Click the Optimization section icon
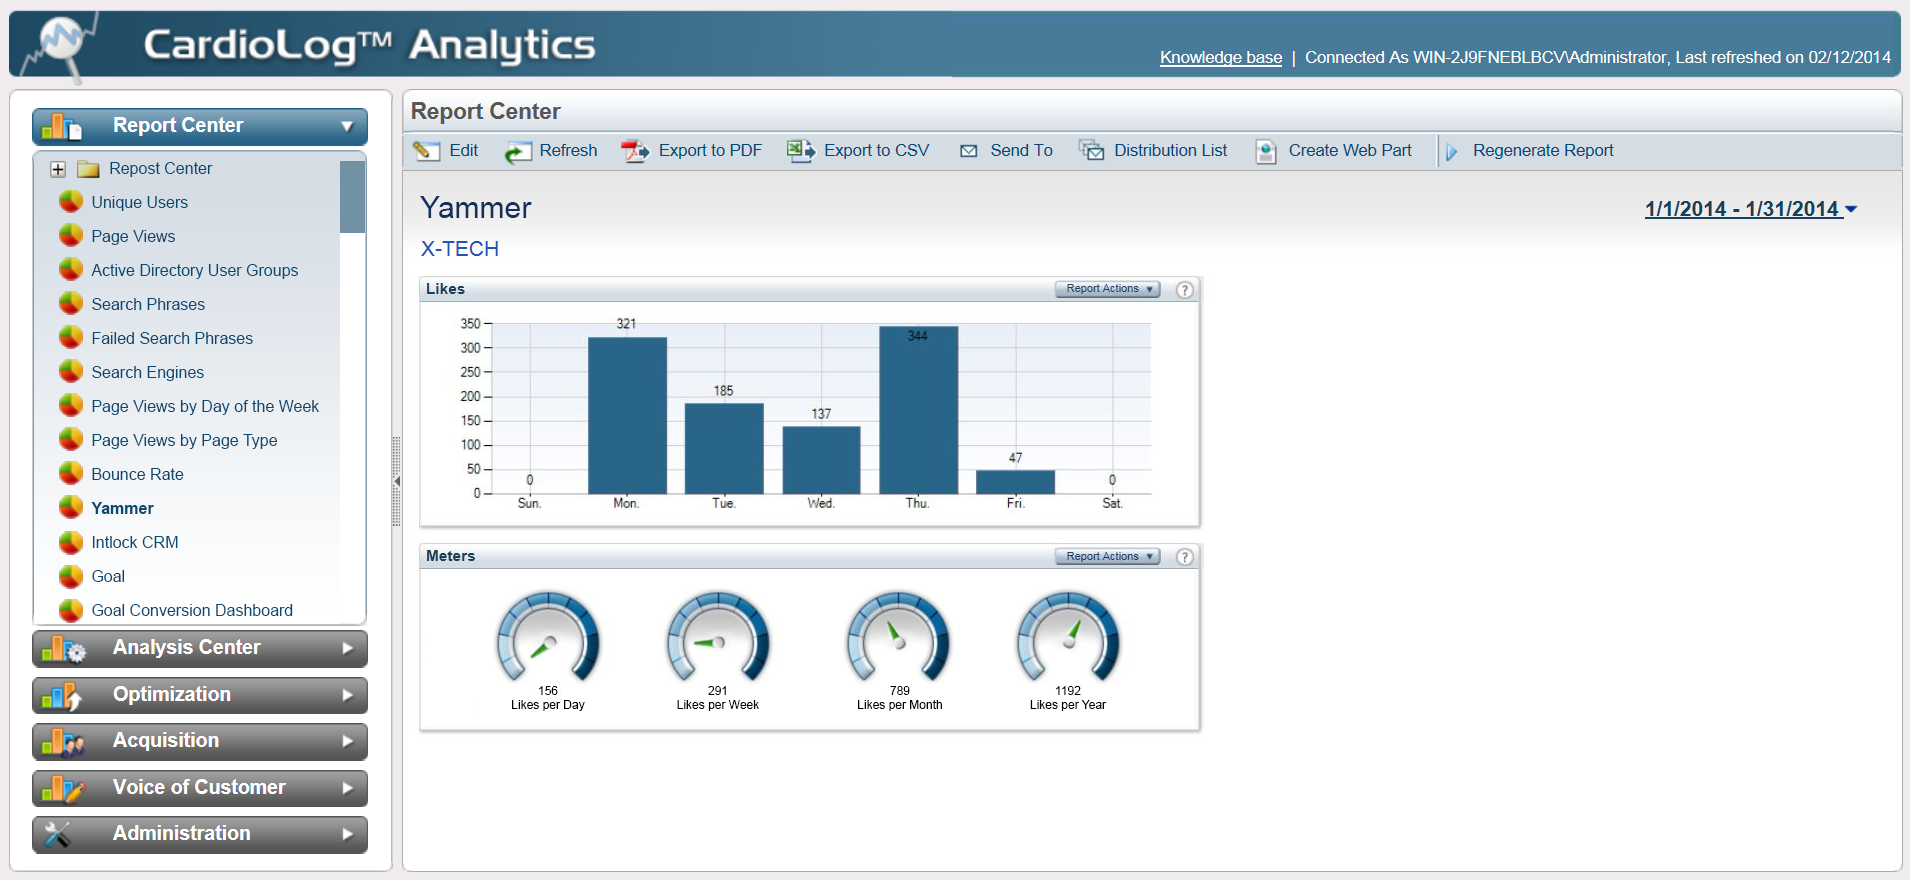Screen dimensions: 1910x880 (x=62, y=696)
